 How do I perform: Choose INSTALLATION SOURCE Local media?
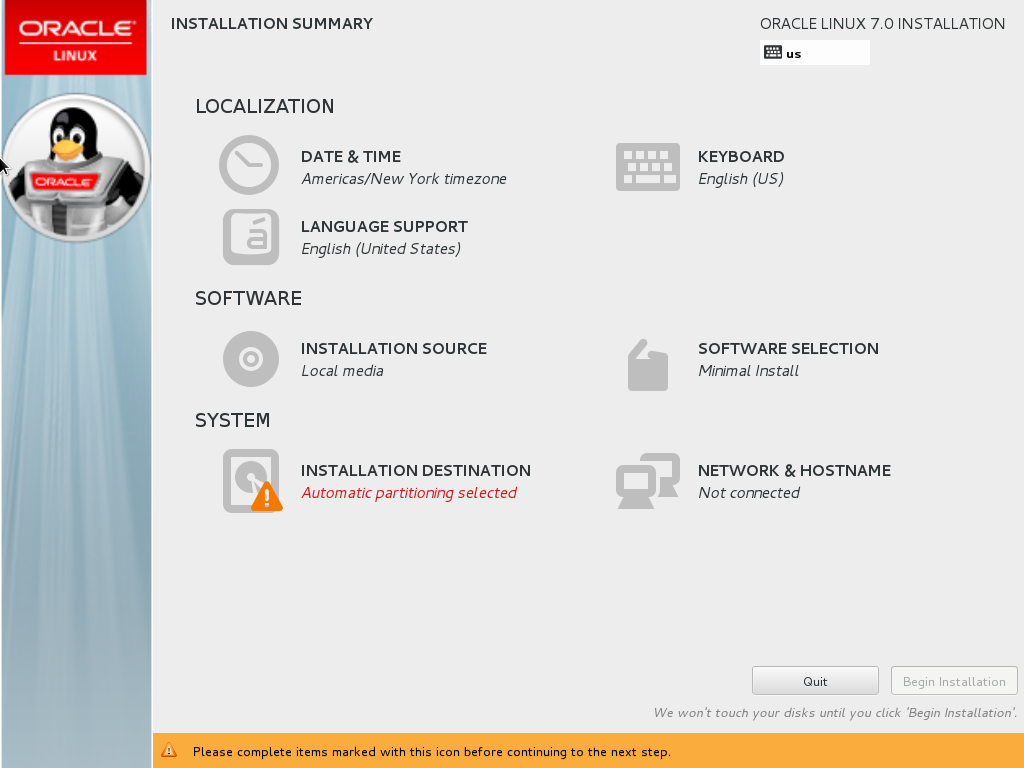(342, 371)
